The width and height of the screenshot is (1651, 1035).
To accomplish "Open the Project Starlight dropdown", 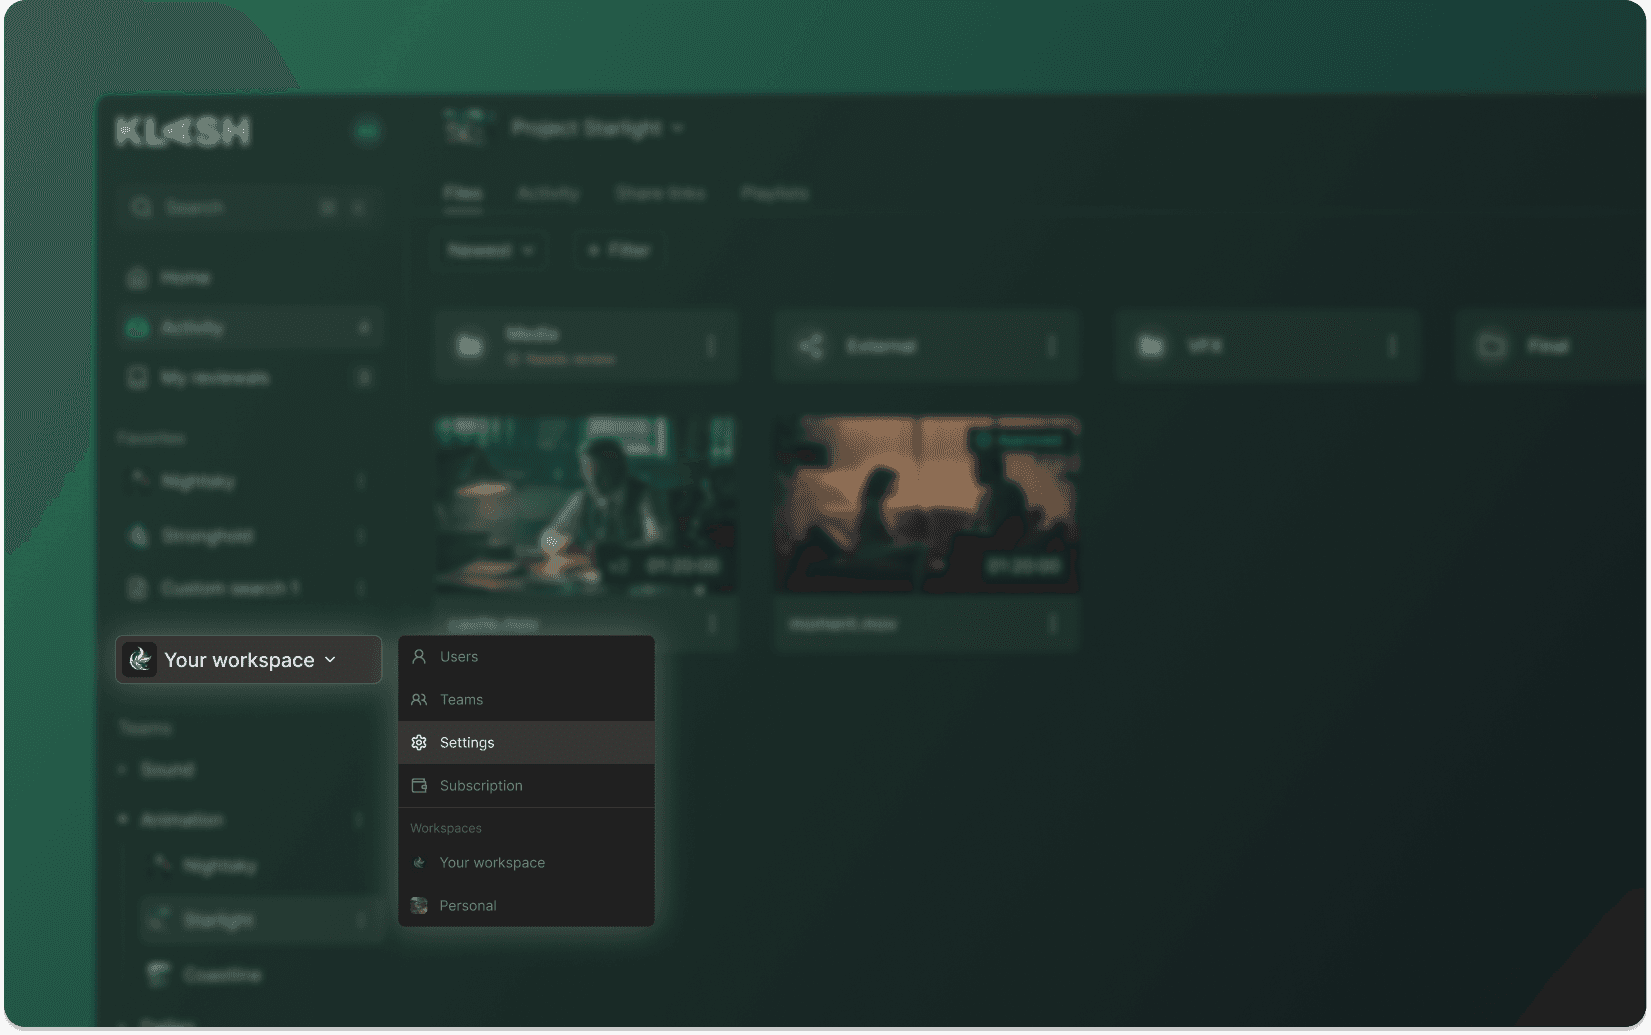I will 597,129.
